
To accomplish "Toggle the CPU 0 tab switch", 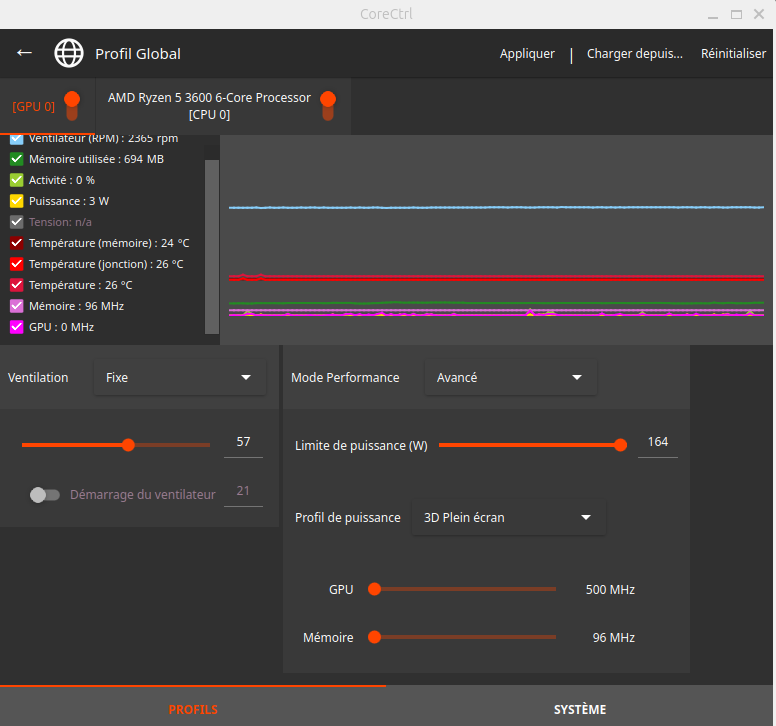I will 328,105.
